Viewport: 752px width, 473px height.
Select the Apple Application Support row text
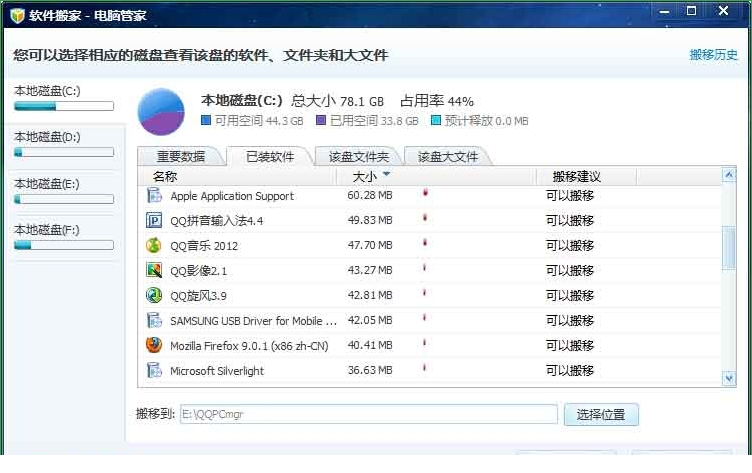pyautogui.click(x=232, y=196)
